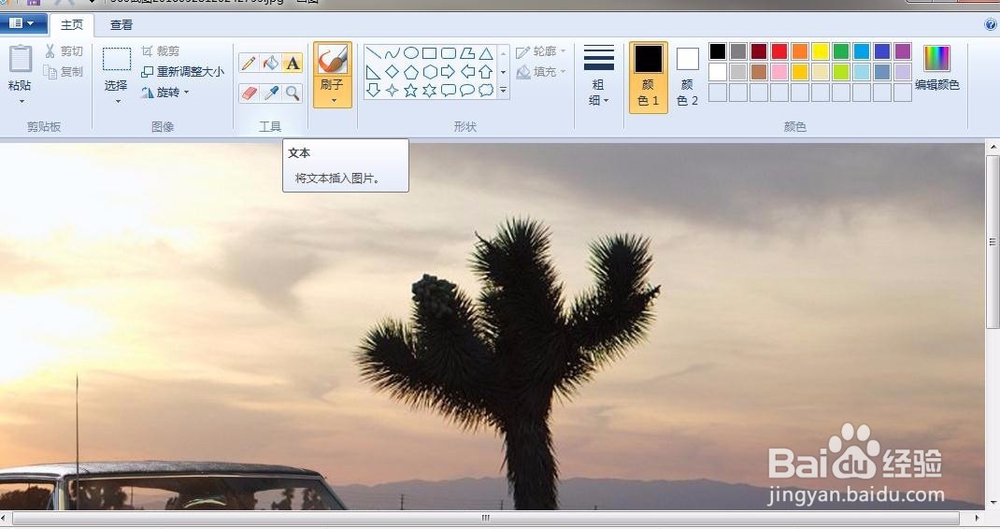The height and width of the screenshot is (529, 1000).
Task: Choose the Left arrow shape
Action: point(467,71)
